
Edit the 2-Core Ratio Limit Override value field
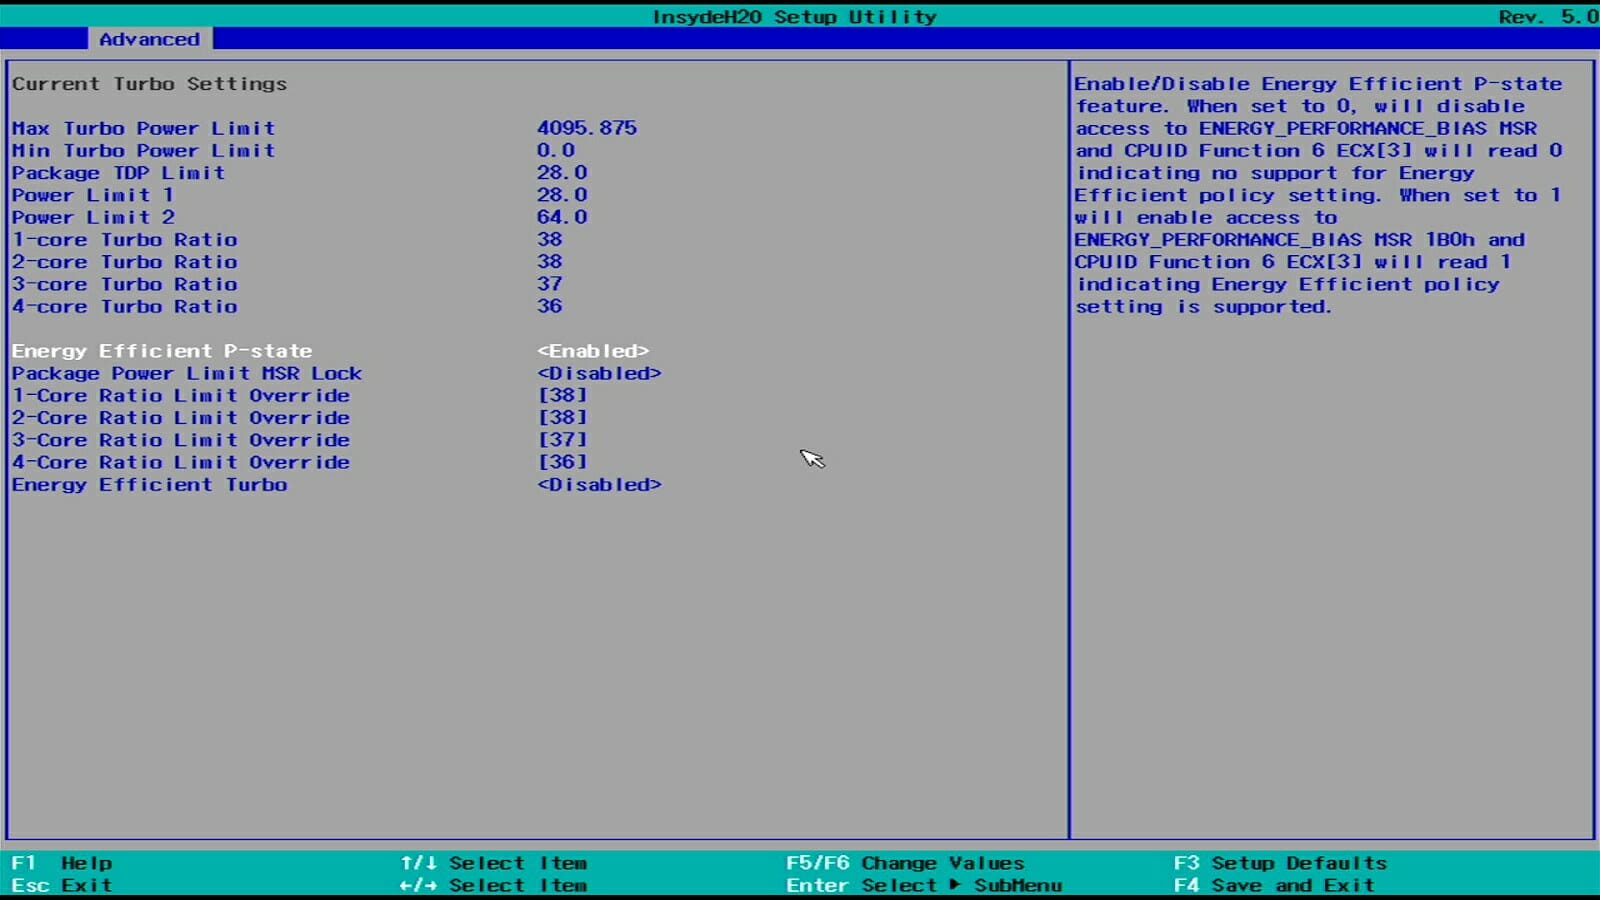pos(562,417)
